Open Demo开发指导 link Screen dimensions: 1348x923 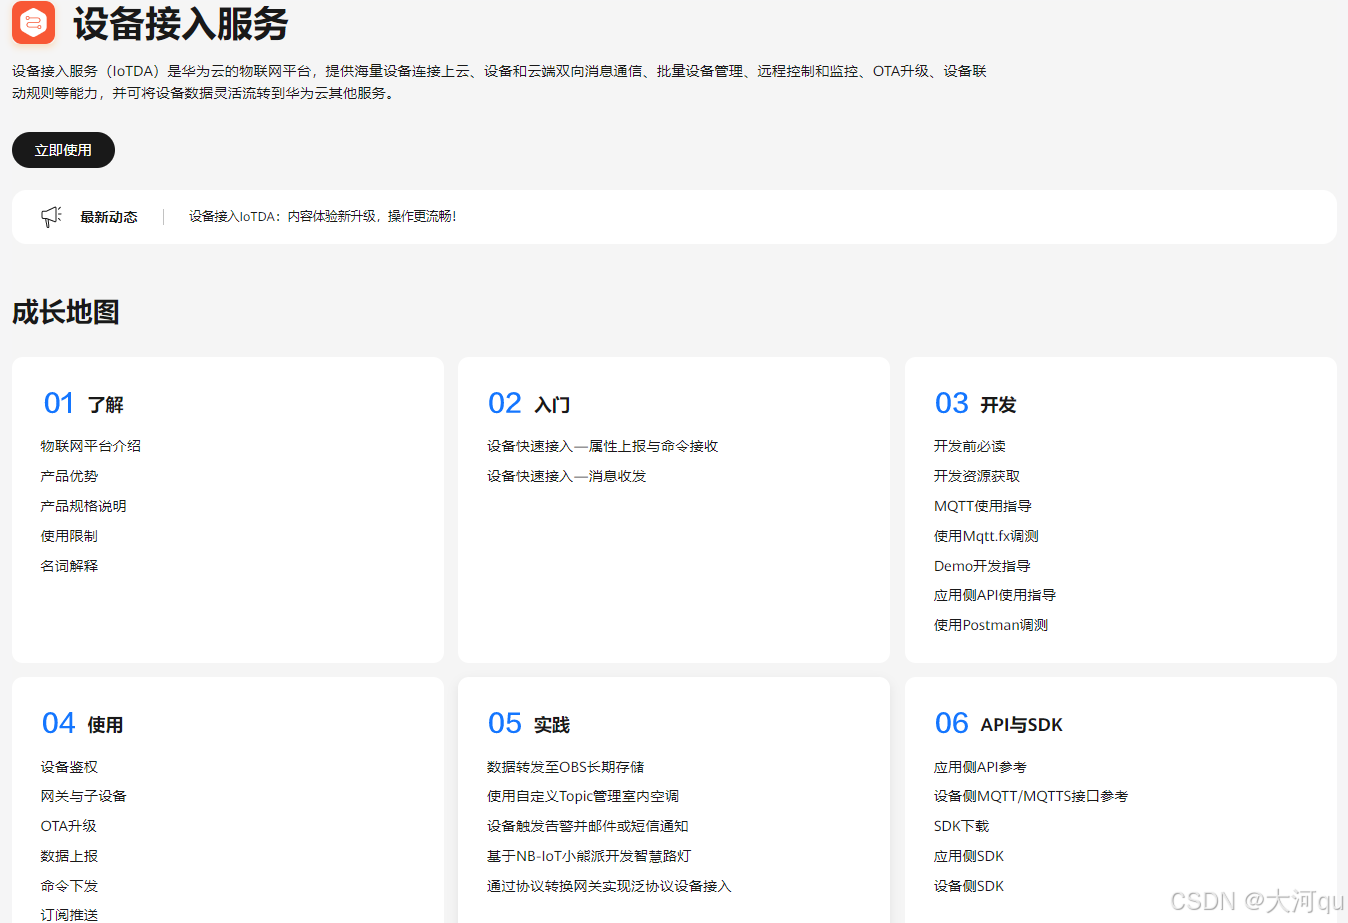click(x=982, y=566)
